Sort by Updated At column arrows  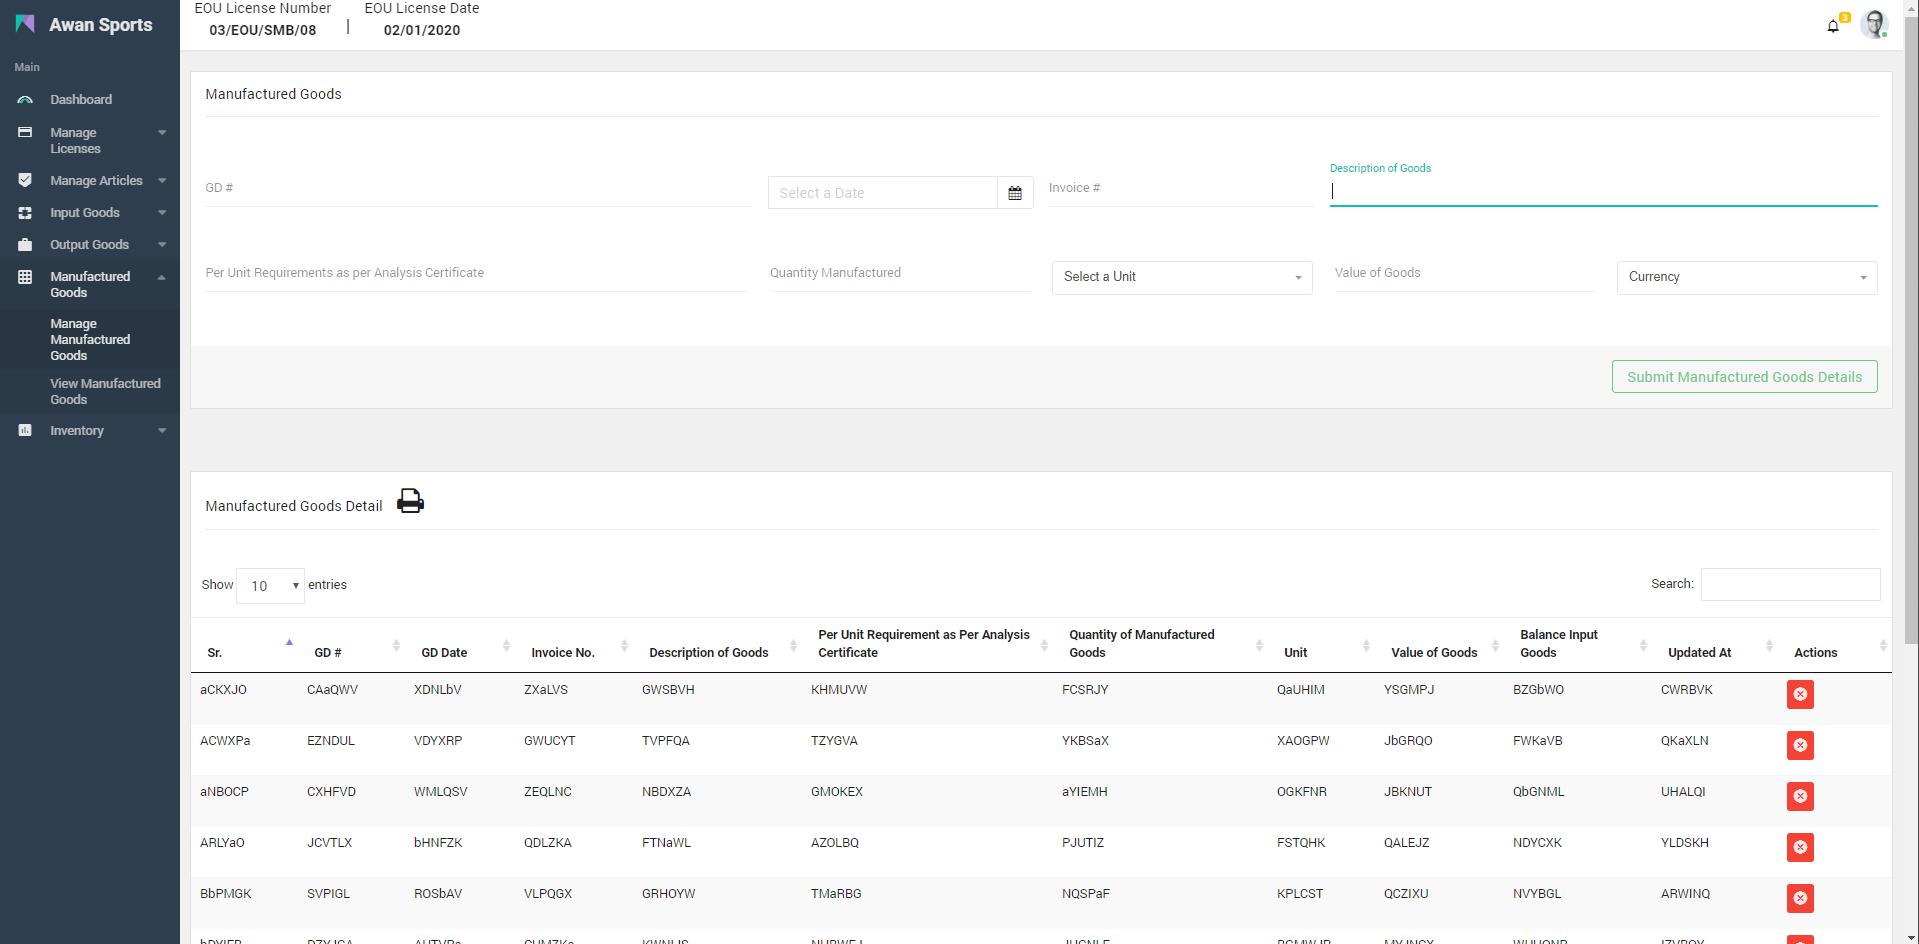1769,645
